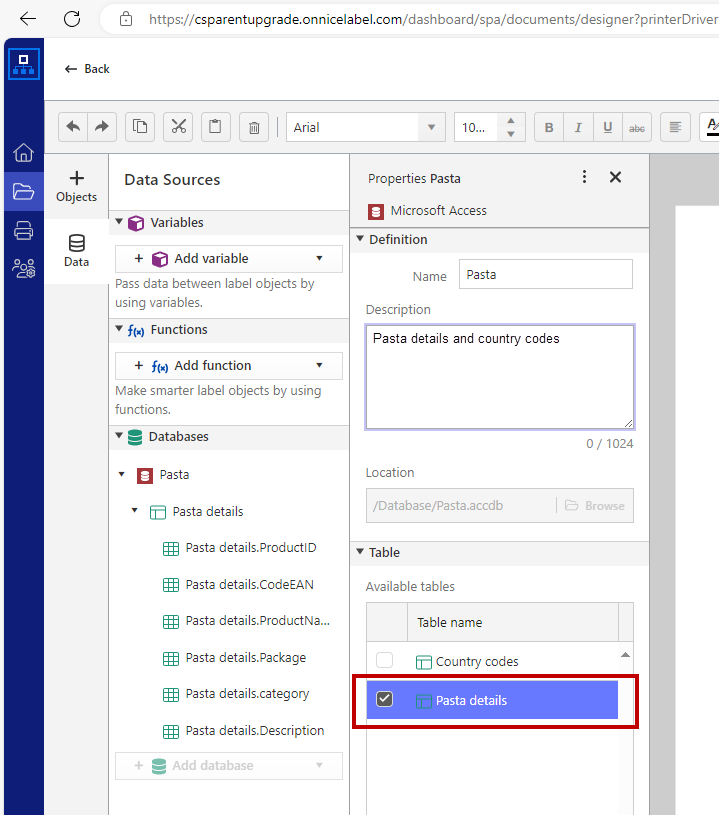Click the cut scissors icon
This screenshot has height=815, width=719.
(178, 127)
